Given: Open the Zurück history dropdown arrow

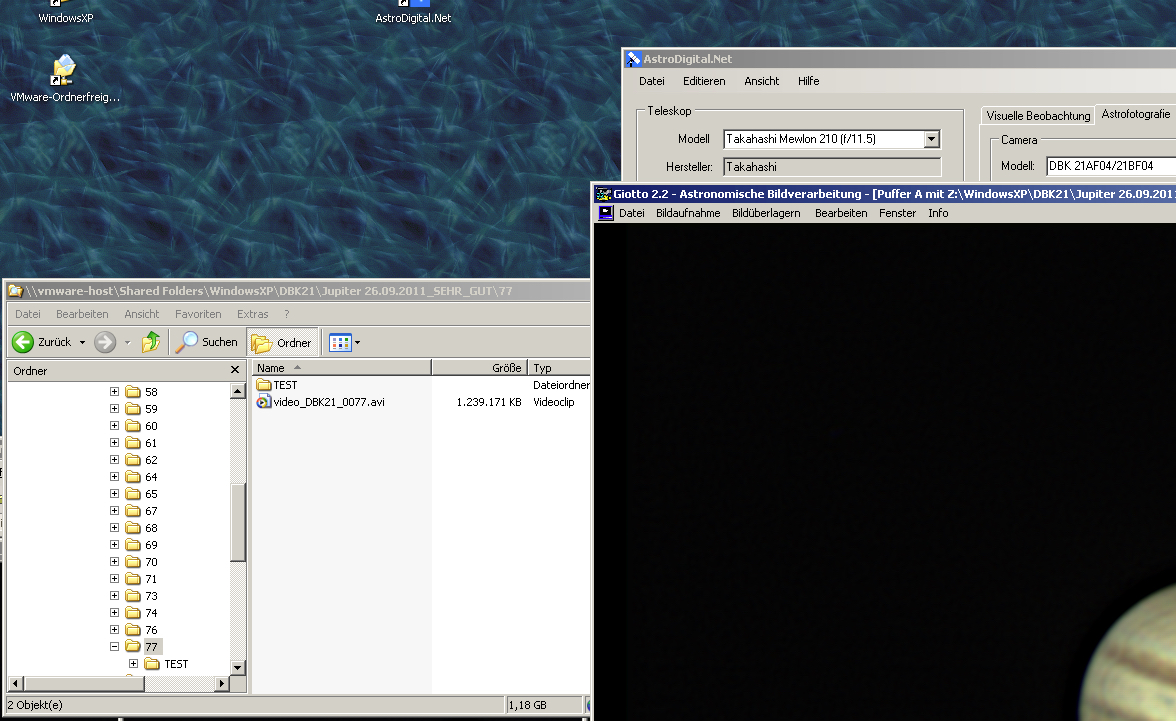Looking at the screenshot, I should [82, 343].
